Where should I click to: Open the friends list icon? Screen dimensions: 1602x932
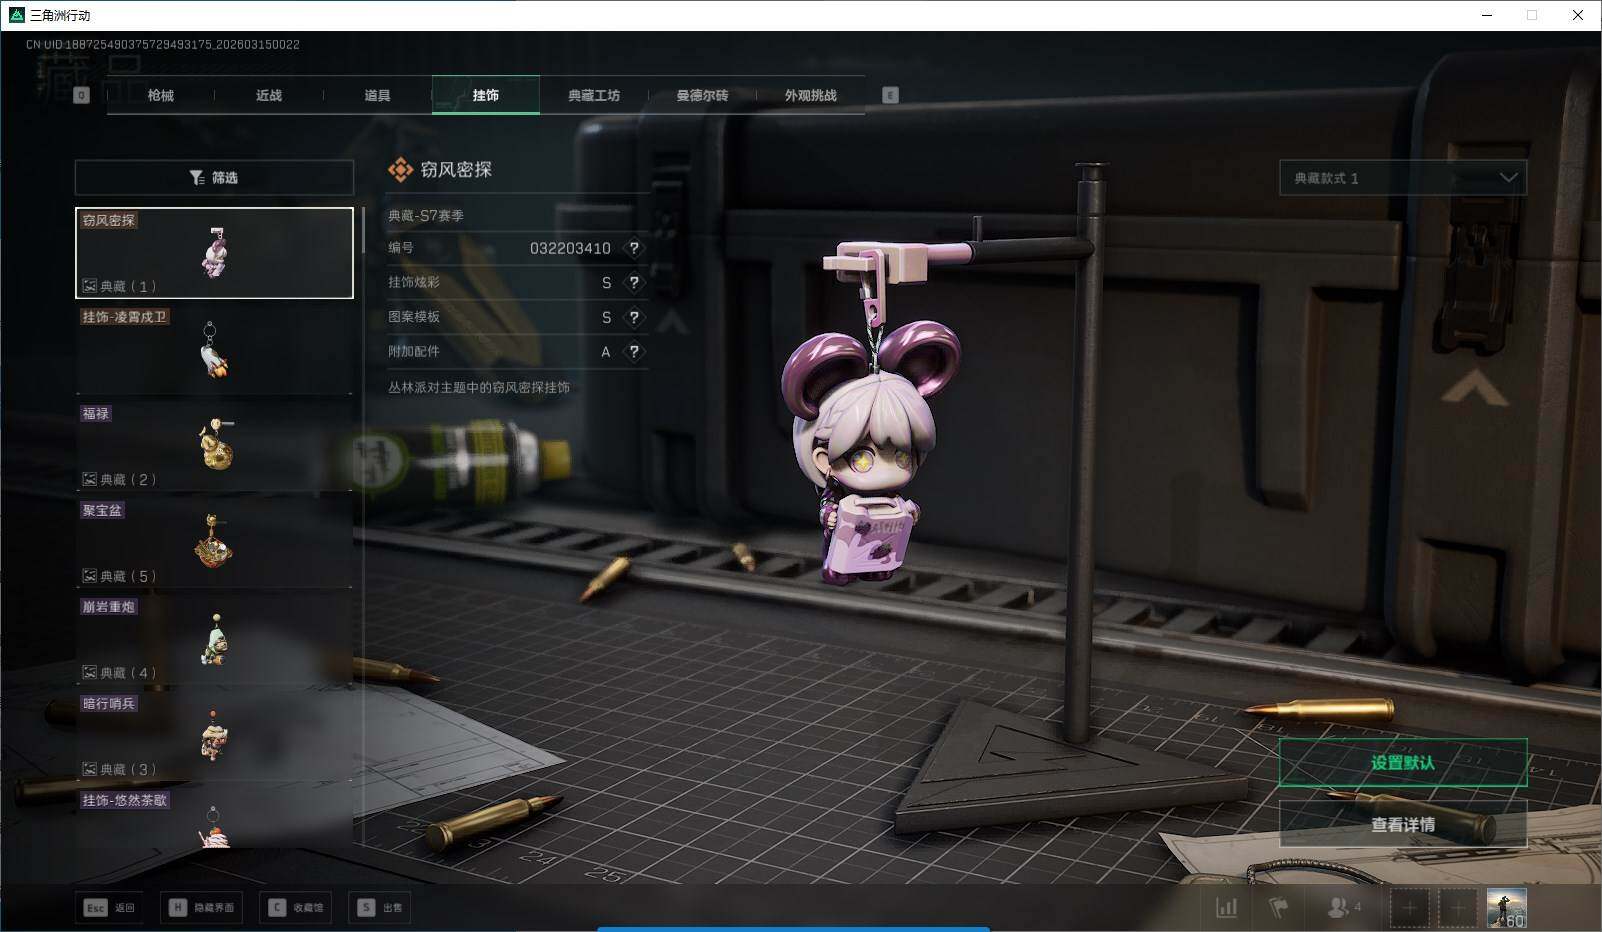click(x=1338, y=908)
